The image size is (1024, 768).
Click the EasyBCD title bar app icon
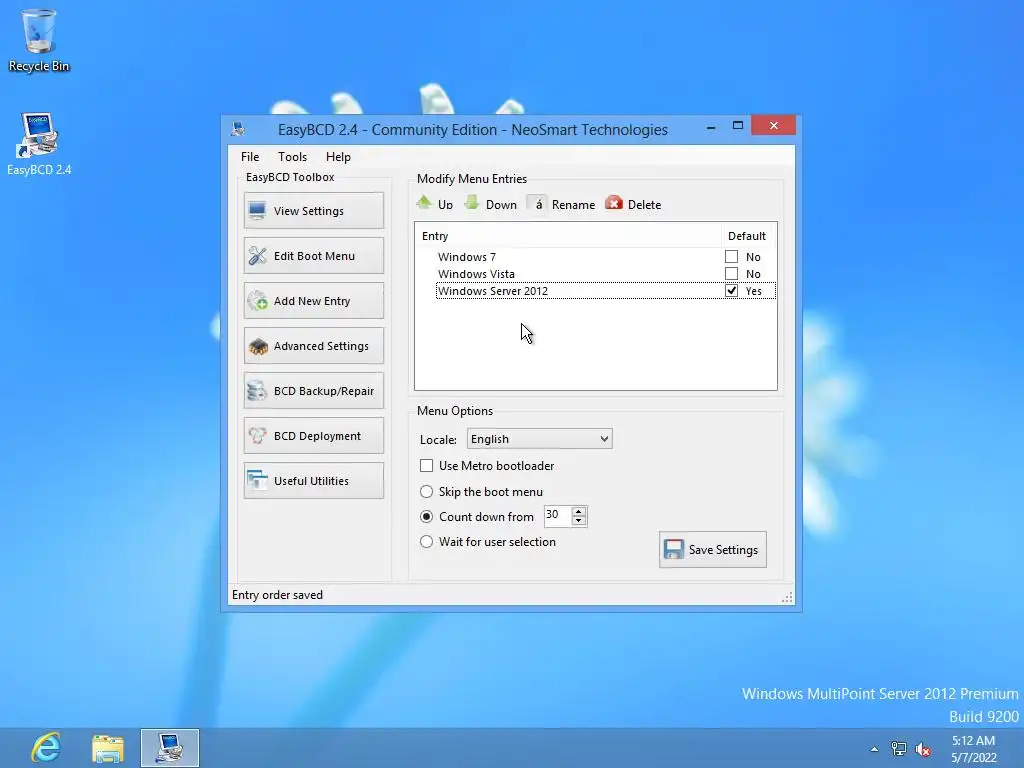point(238,129)
